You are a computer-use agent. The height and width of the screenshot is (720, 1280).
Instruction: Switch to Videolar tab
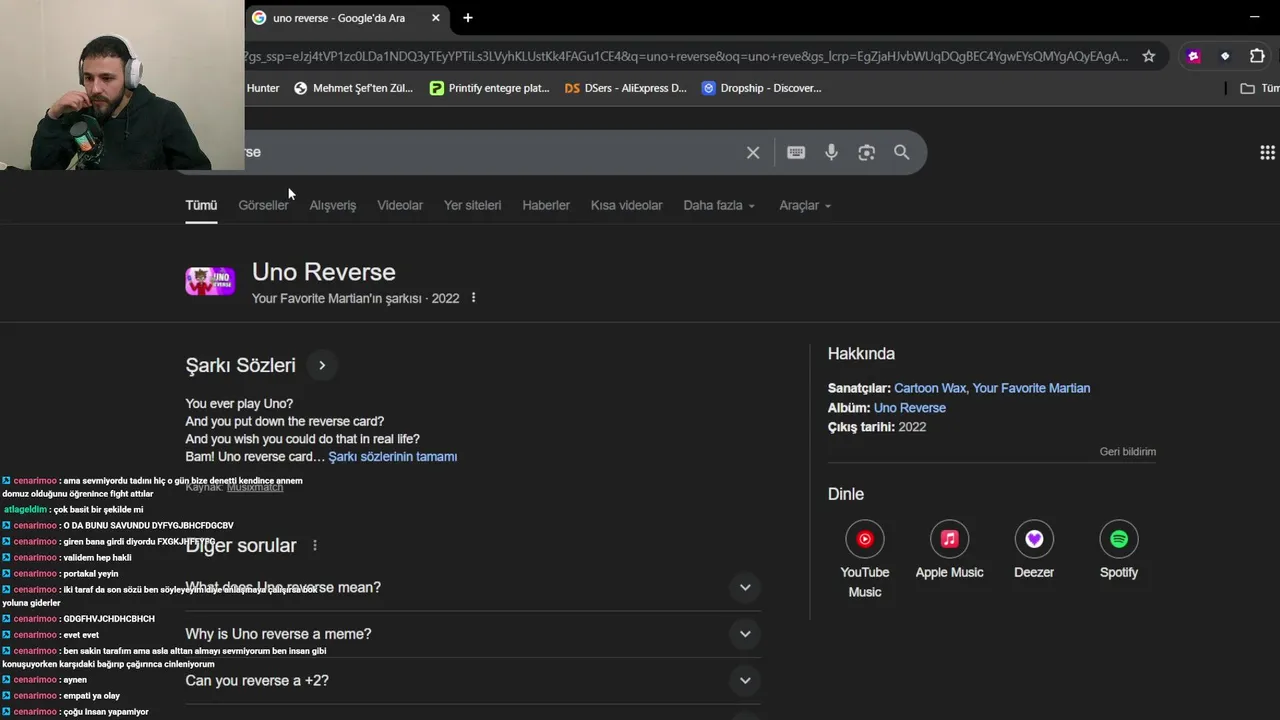coord(400,205)
